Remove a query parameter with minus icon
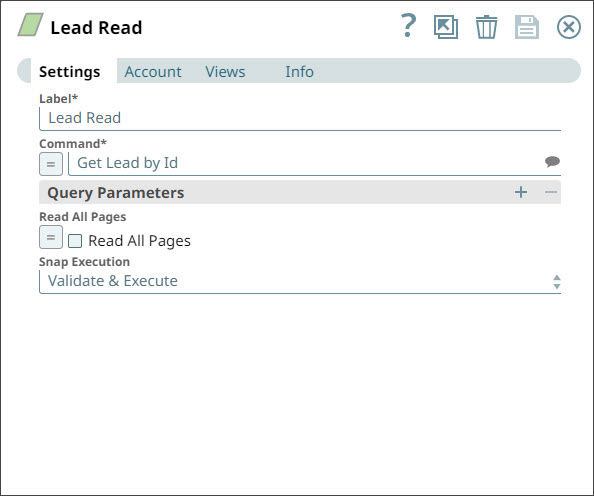This screenshot has width=594, height=496. point(551,192)
